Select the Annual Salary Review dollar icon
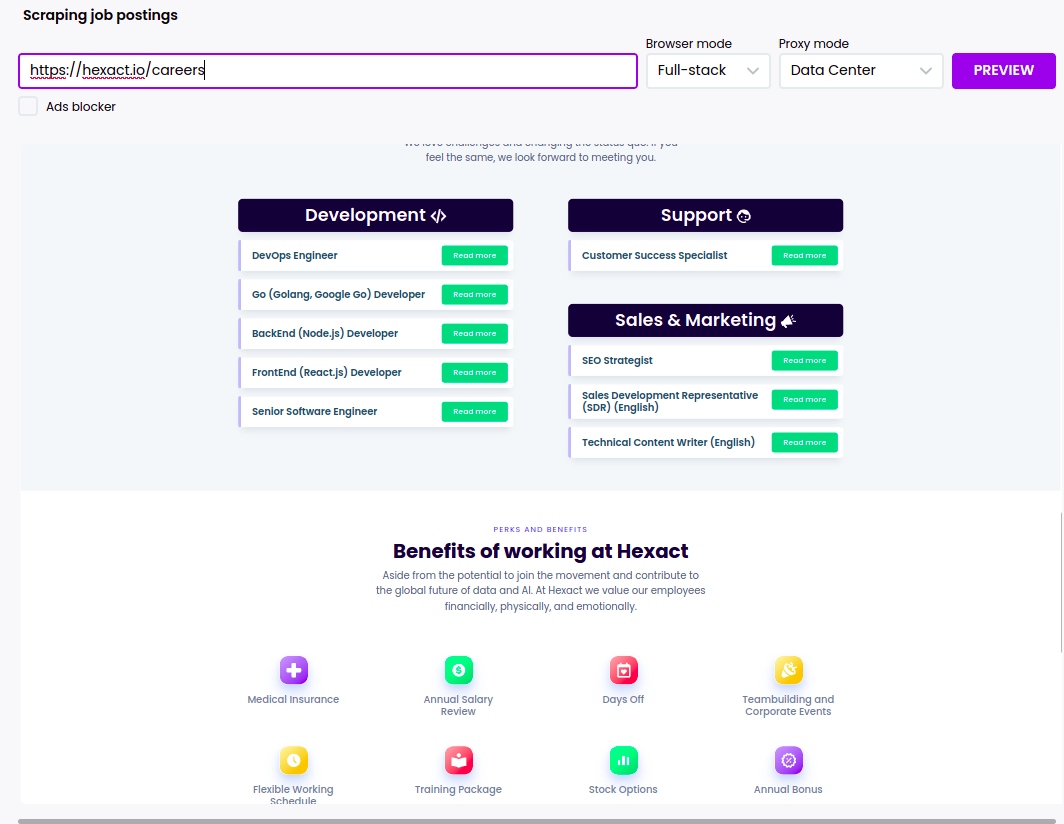1064x824 pixels. [458, 670]
